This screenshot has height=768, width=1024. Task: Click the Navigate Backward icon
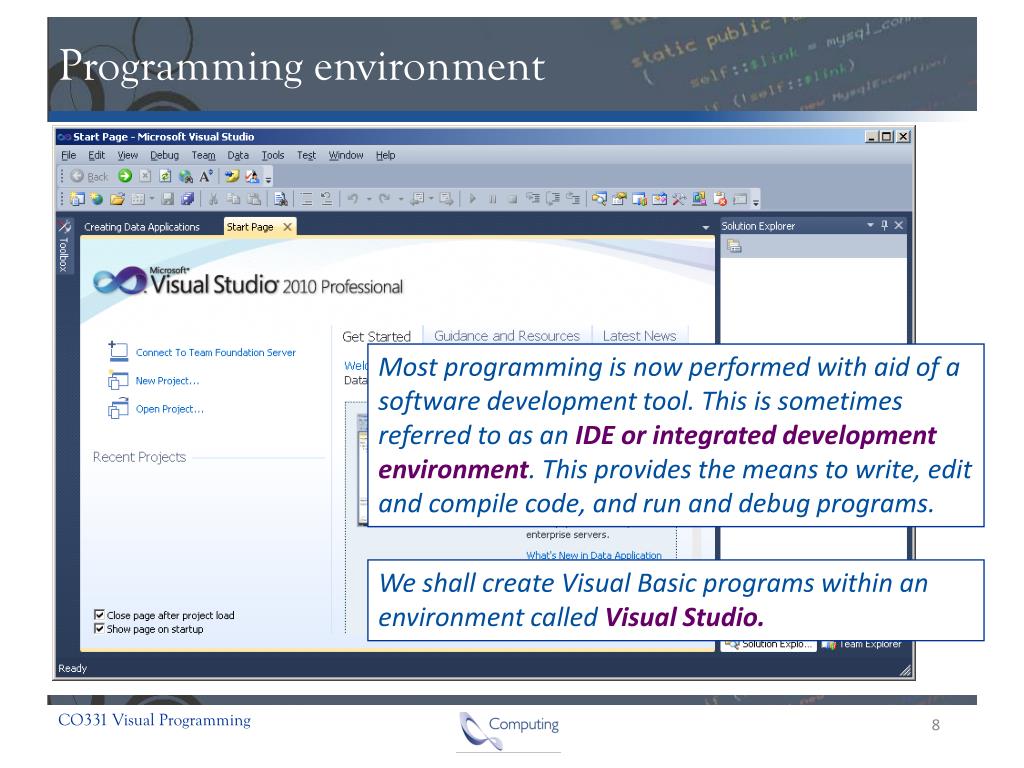click(x=417, y=199)
